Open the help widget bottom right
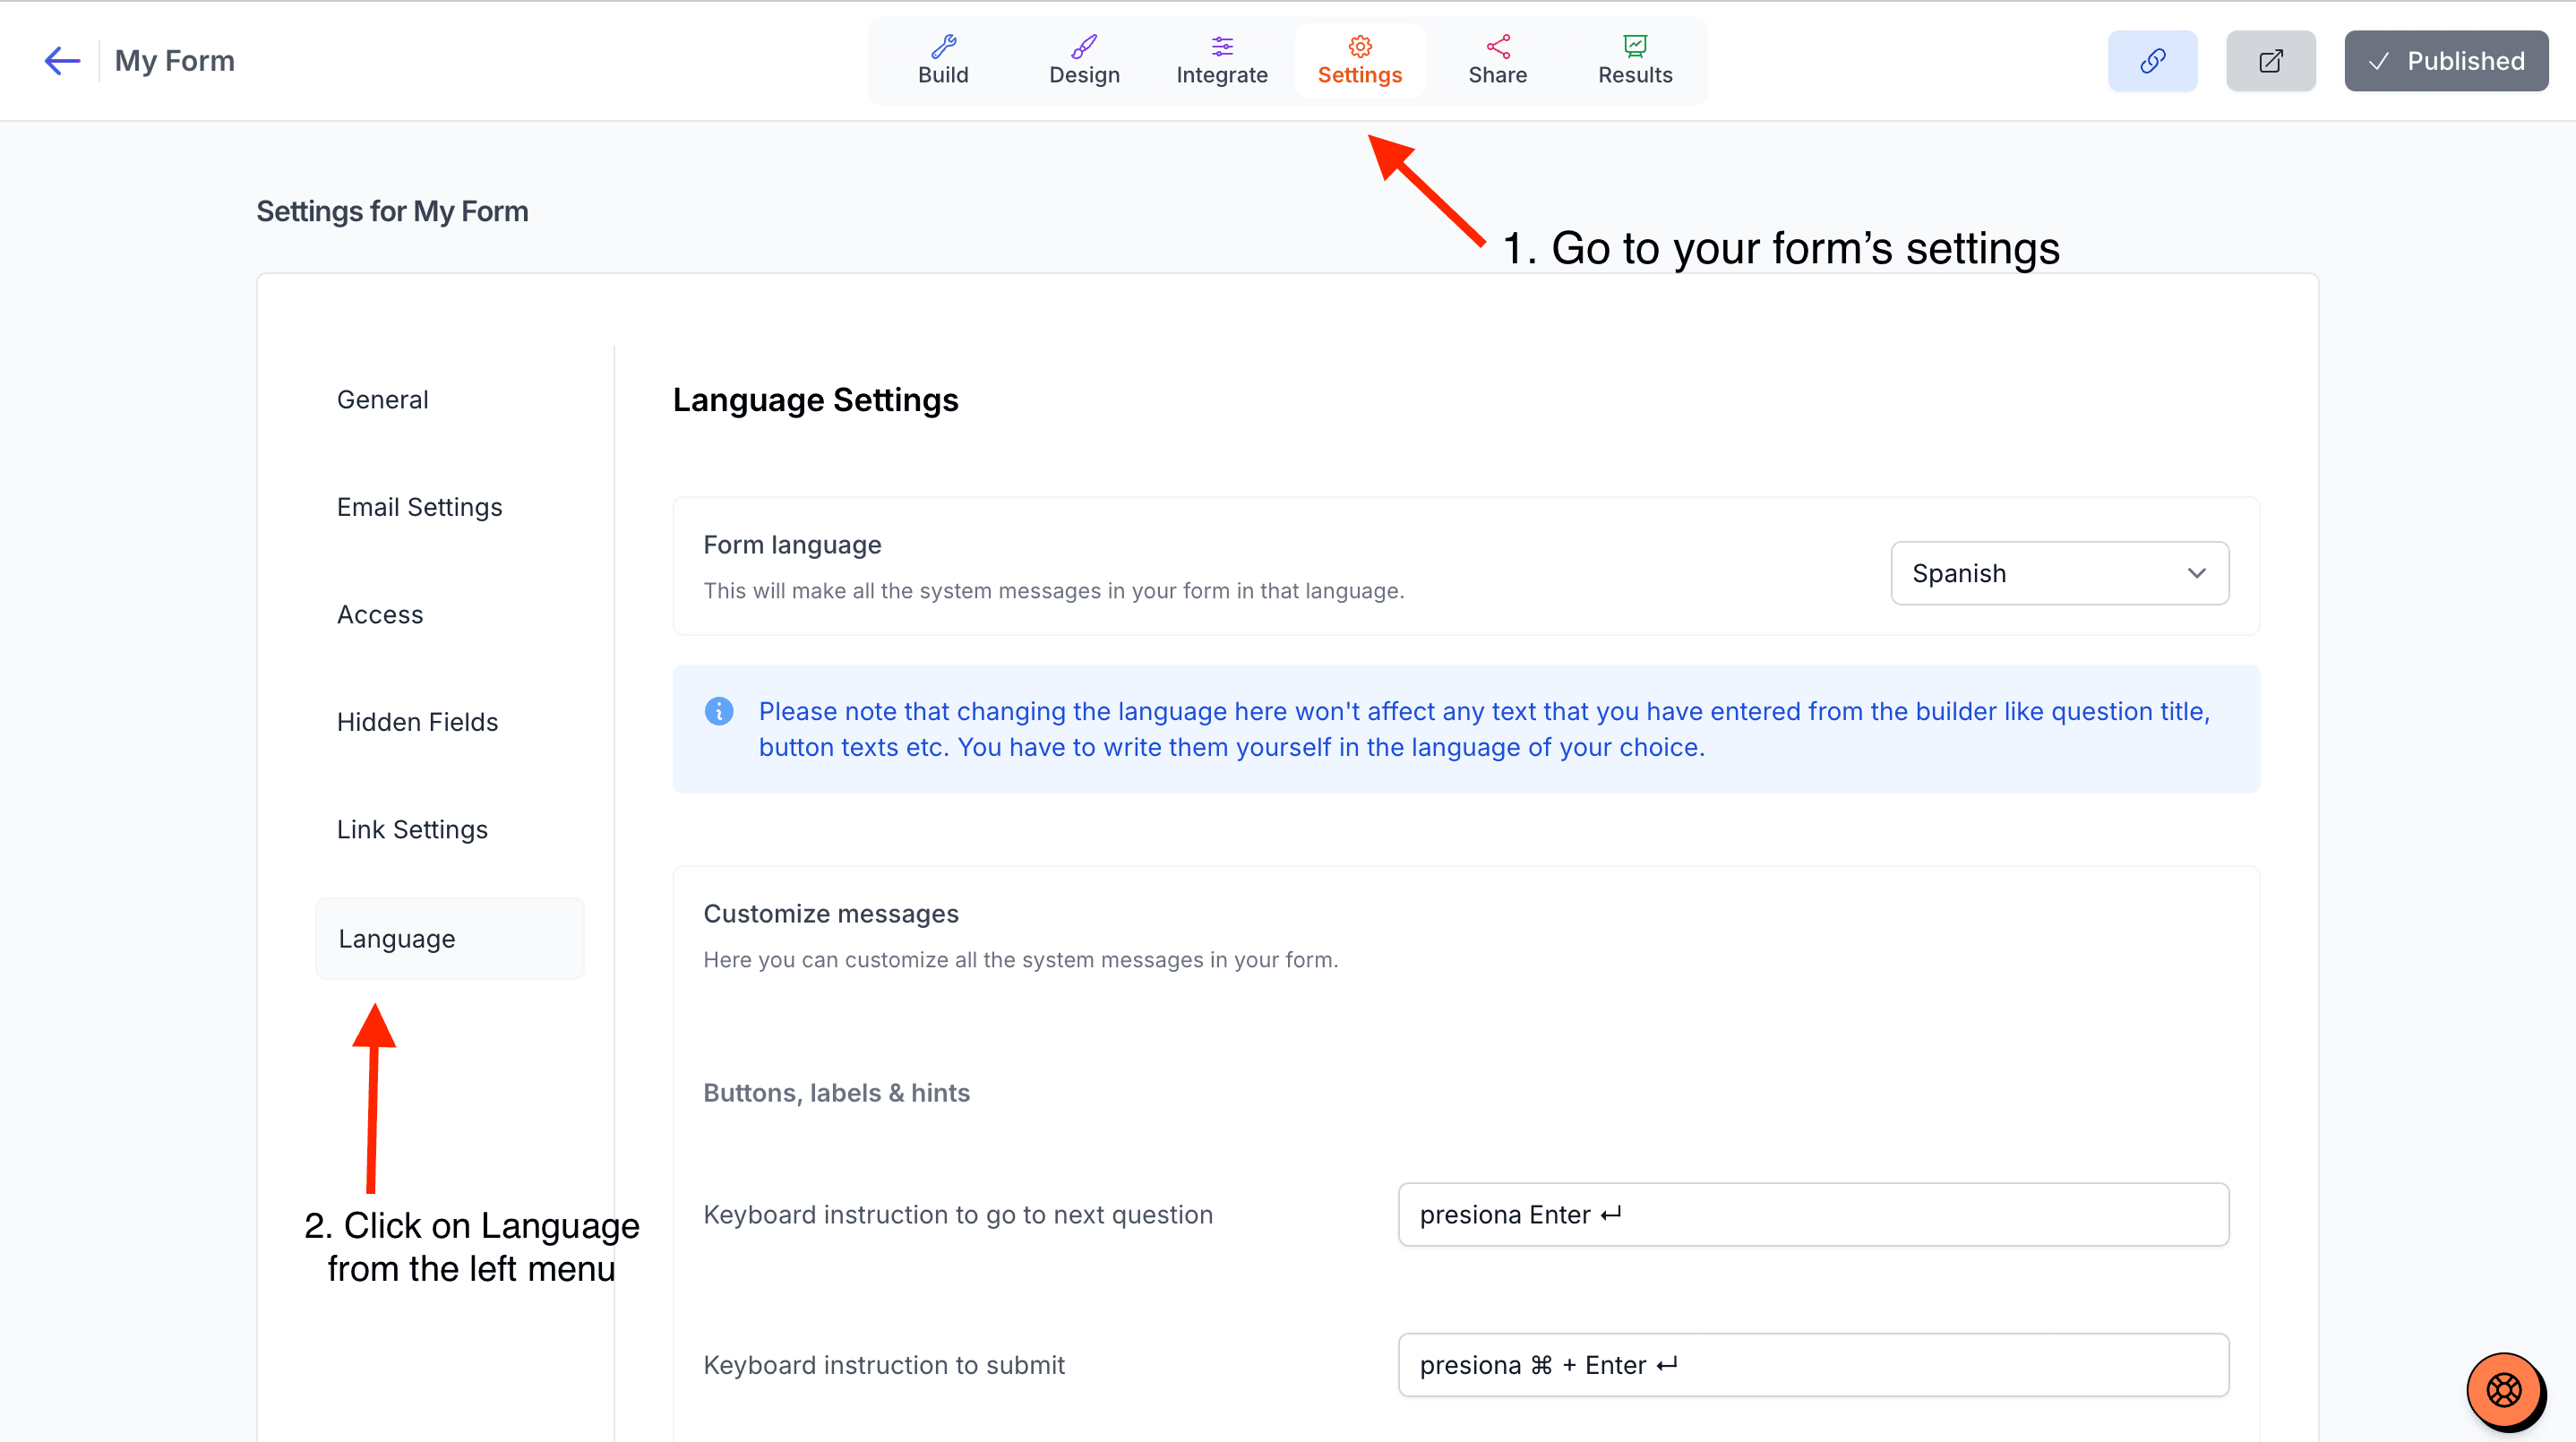 pos(2503,1390)
